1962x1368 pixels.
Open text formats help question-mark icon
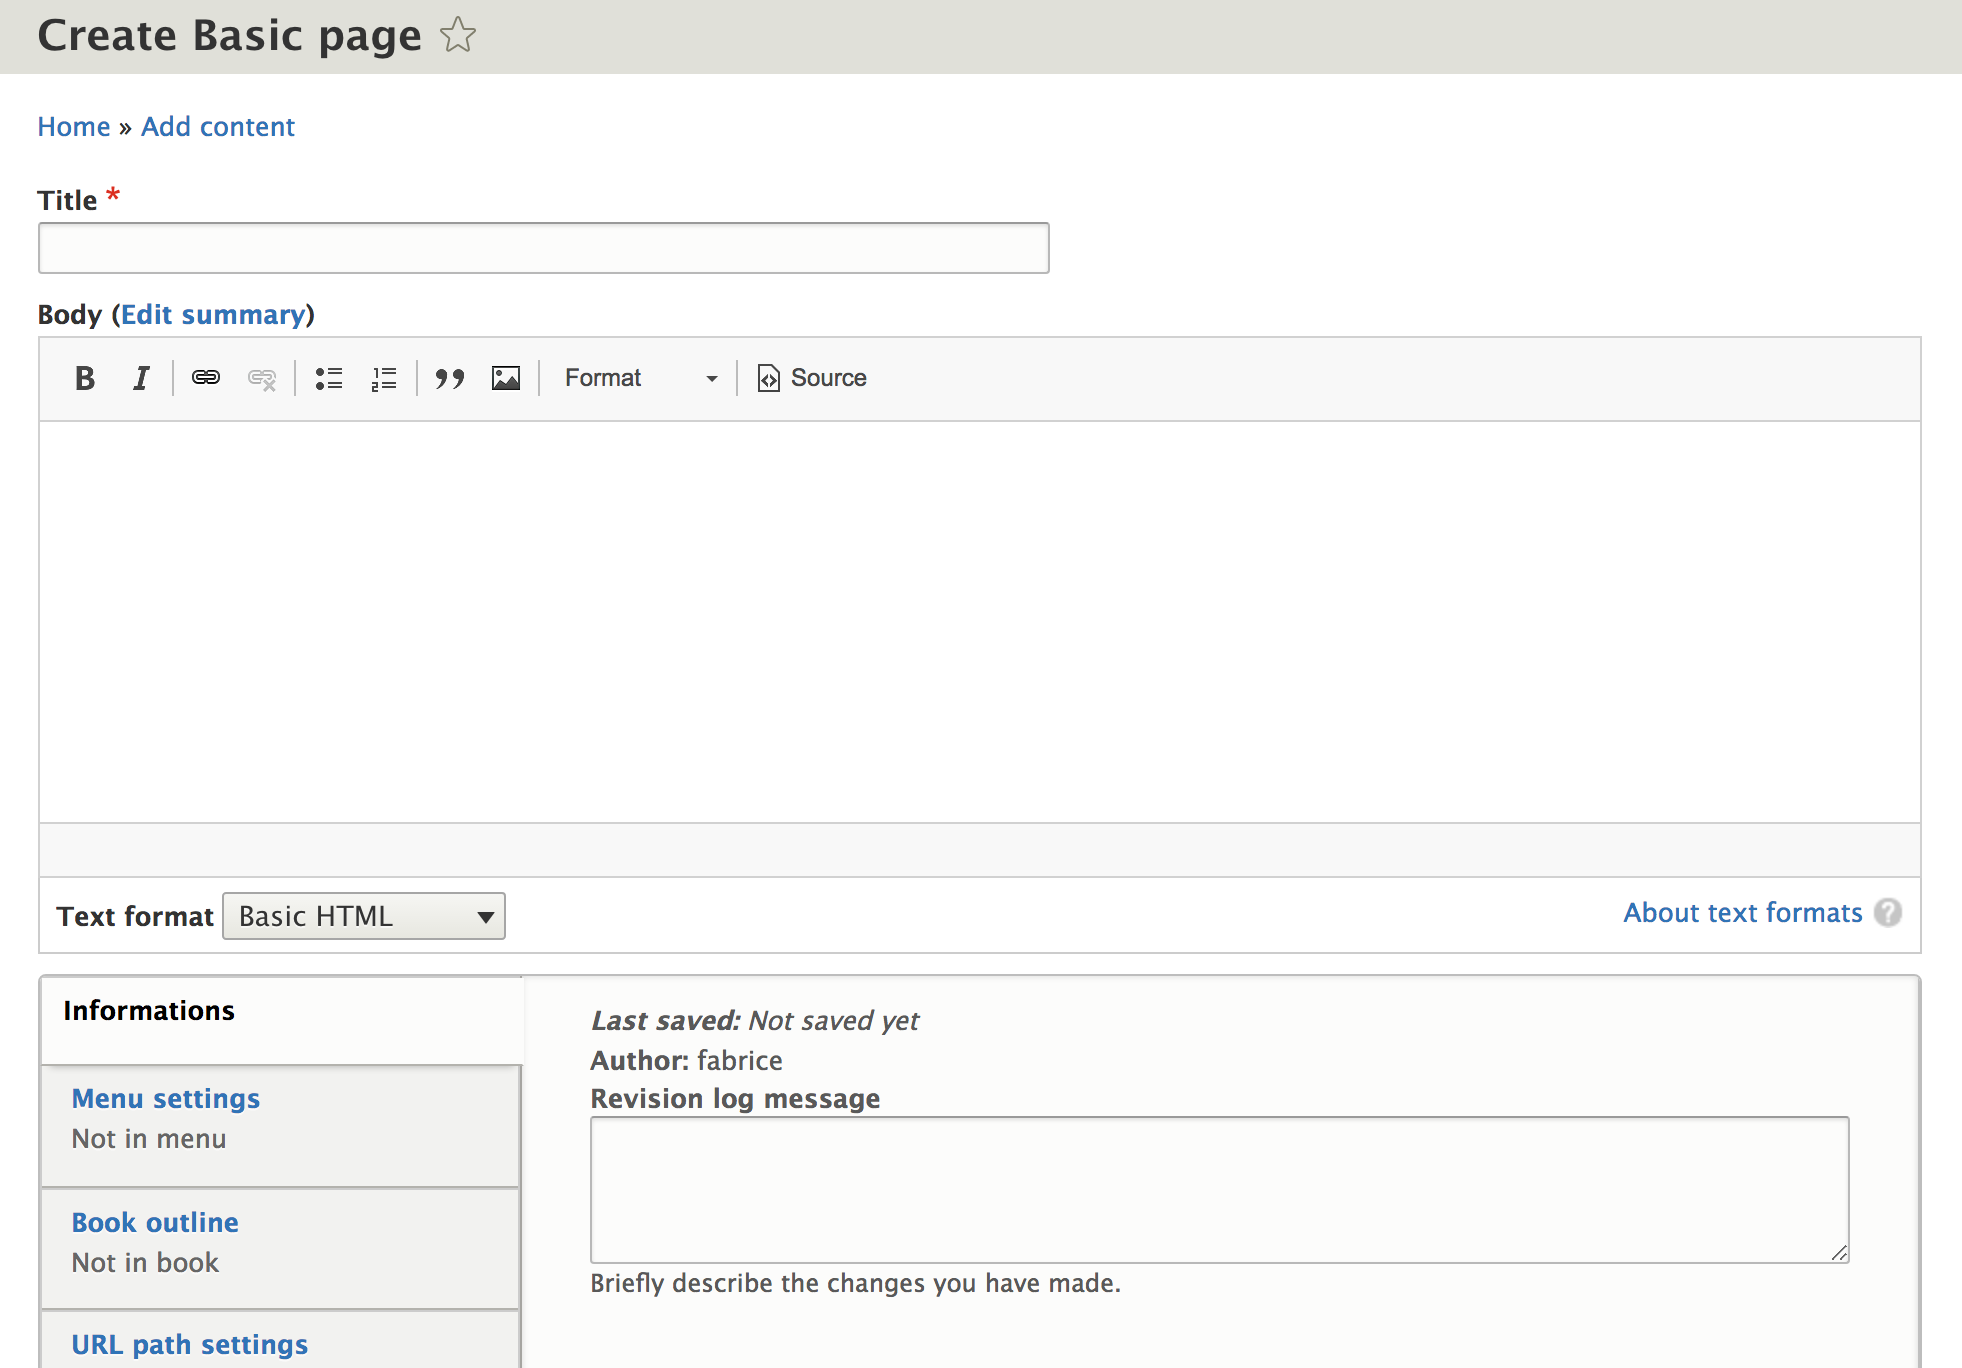click(1888, 913)
